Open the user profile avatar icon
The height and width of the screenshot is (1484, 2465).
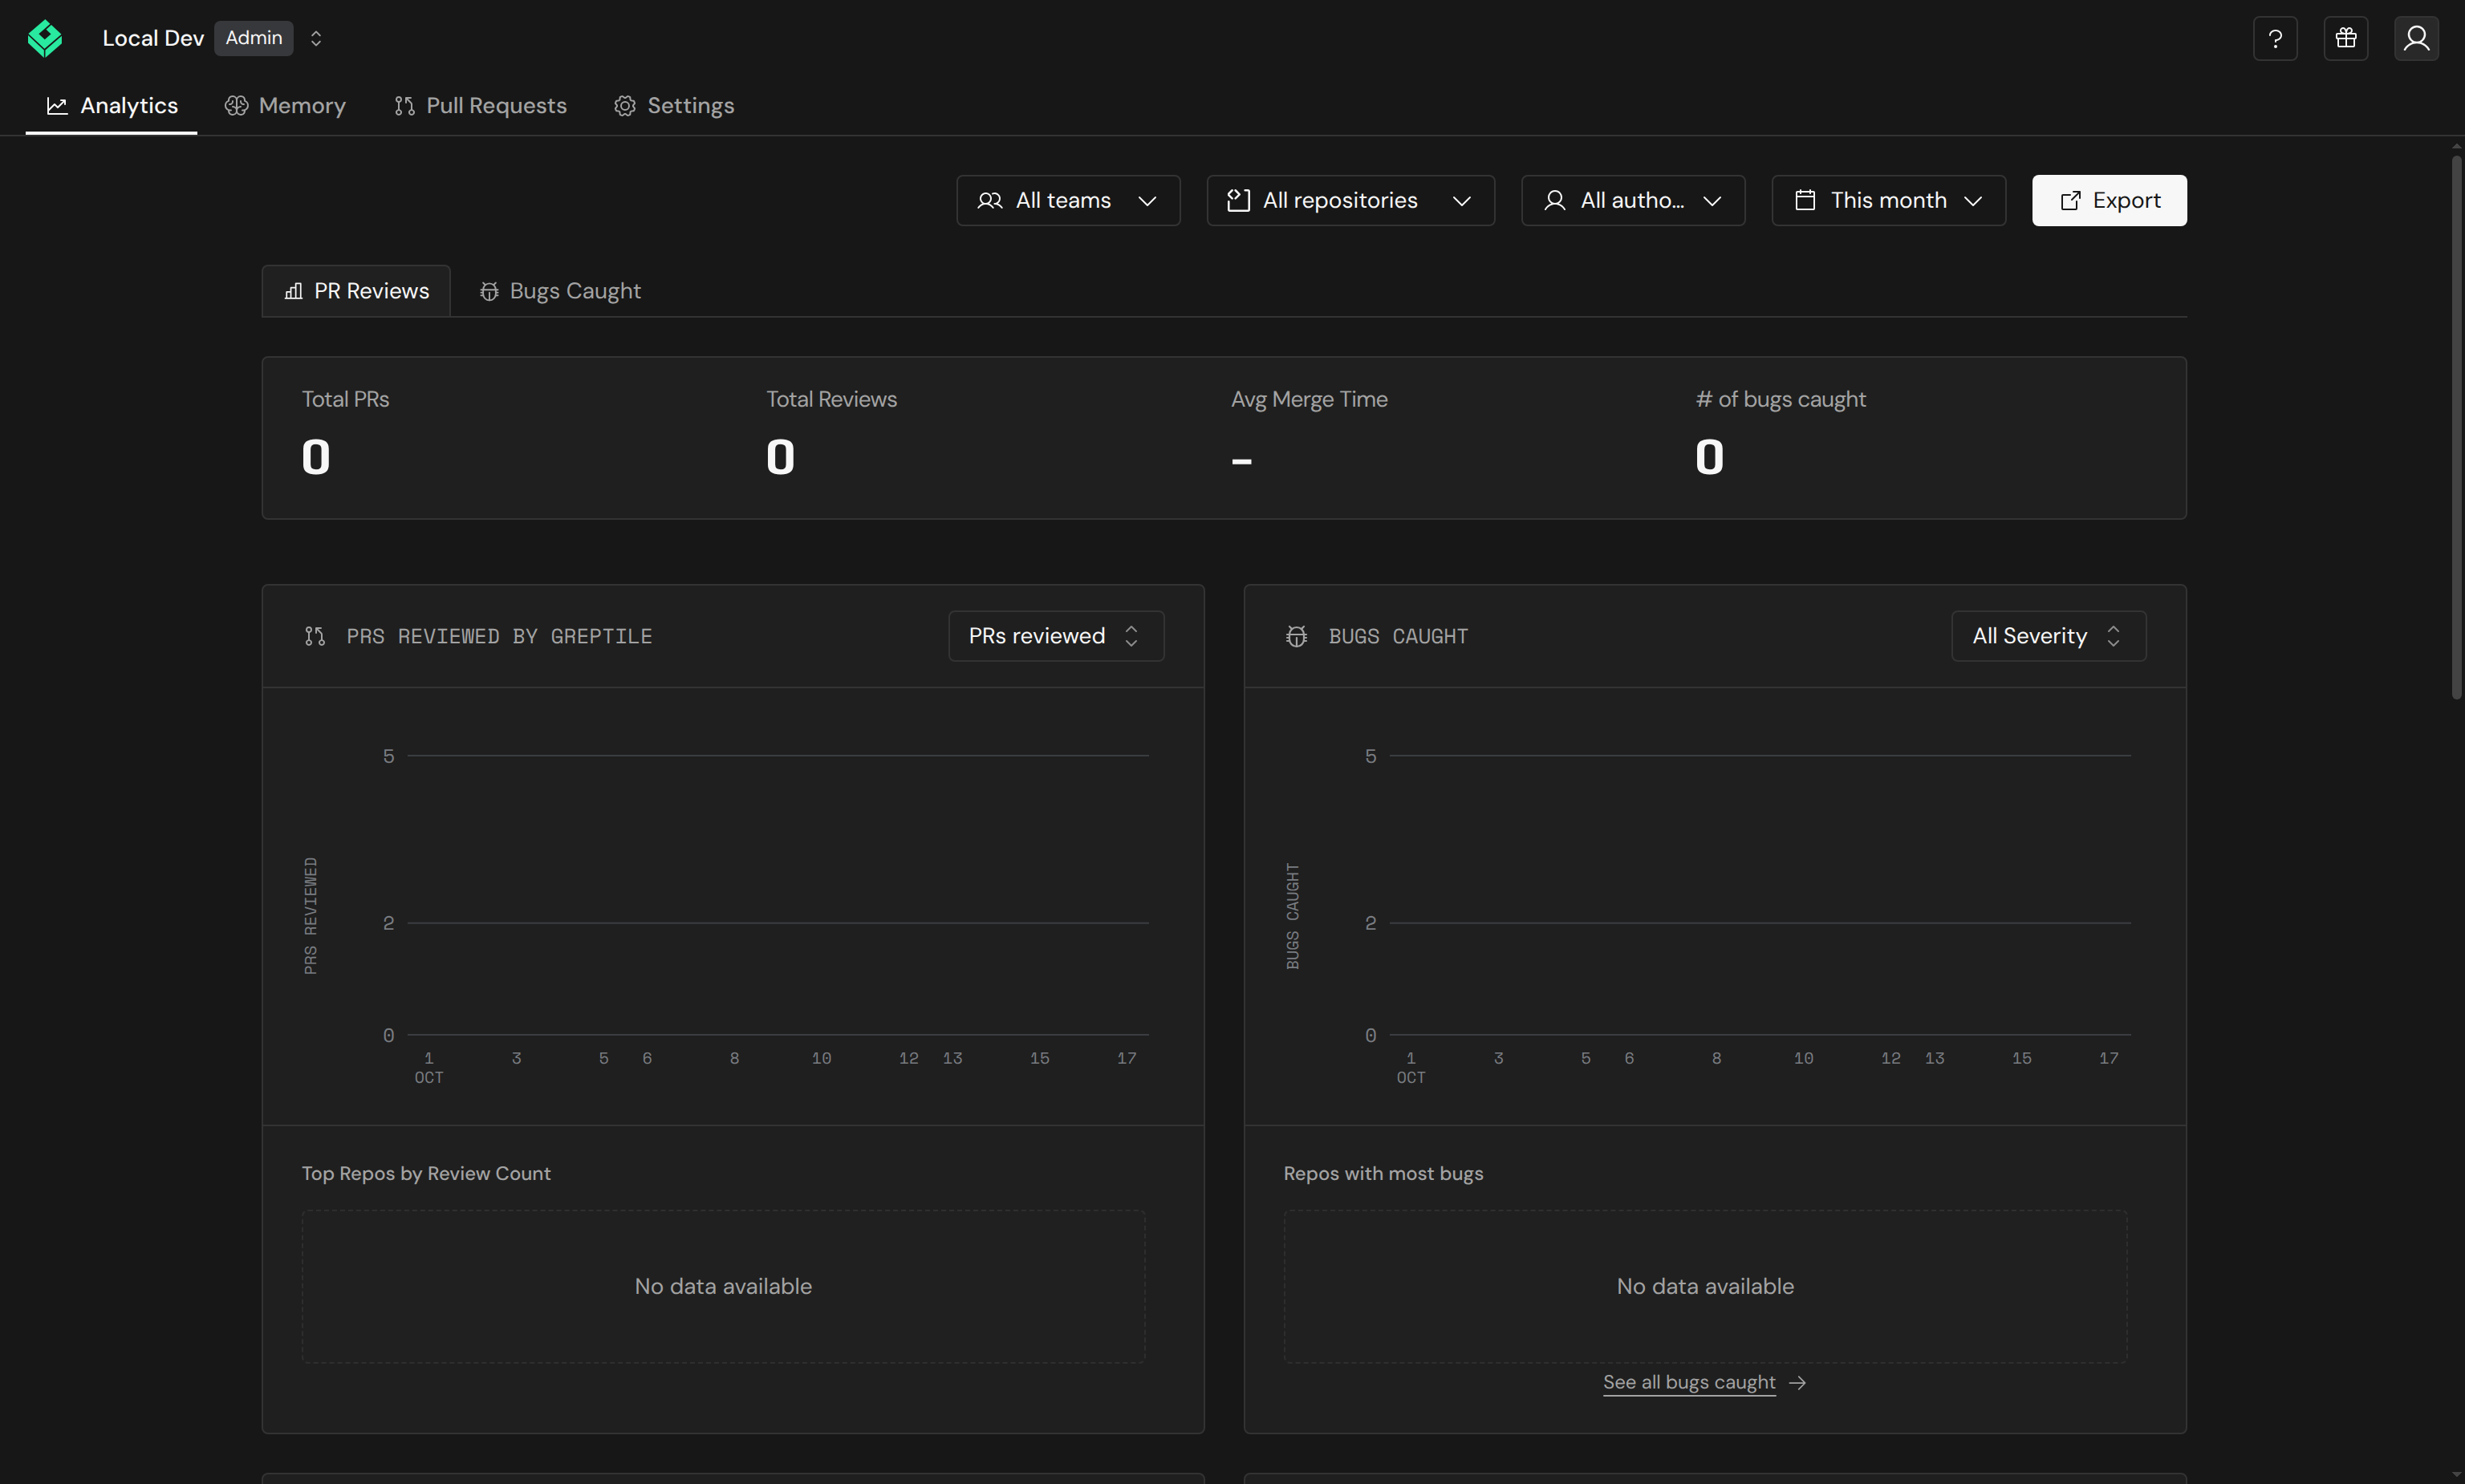(x=2416, y=38)
